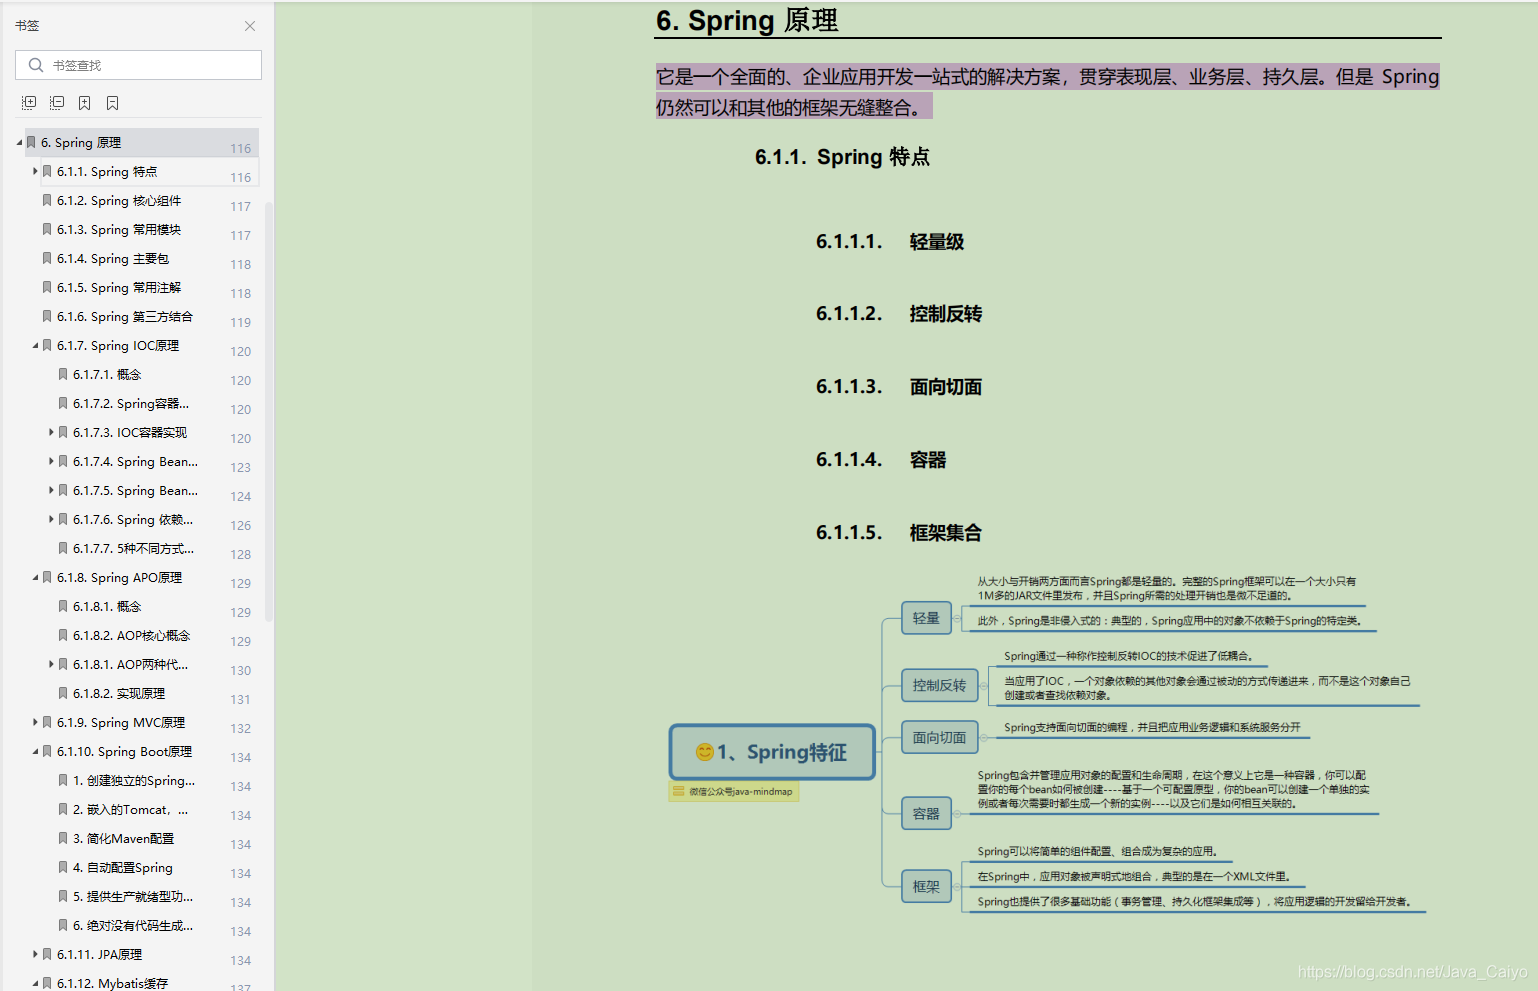Open bookmark 6.1.4. Spring 主要包

pyautogui.click(x=113, y=259)
